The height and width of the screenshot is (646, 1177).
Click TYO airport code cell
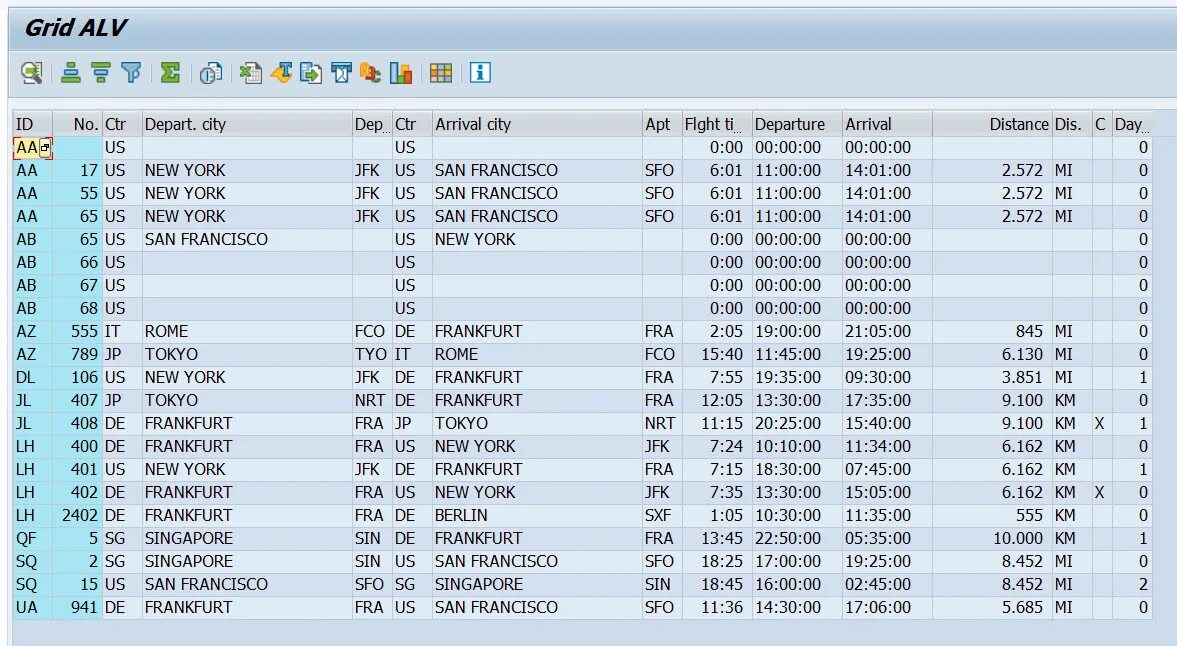tap(372, 354)
